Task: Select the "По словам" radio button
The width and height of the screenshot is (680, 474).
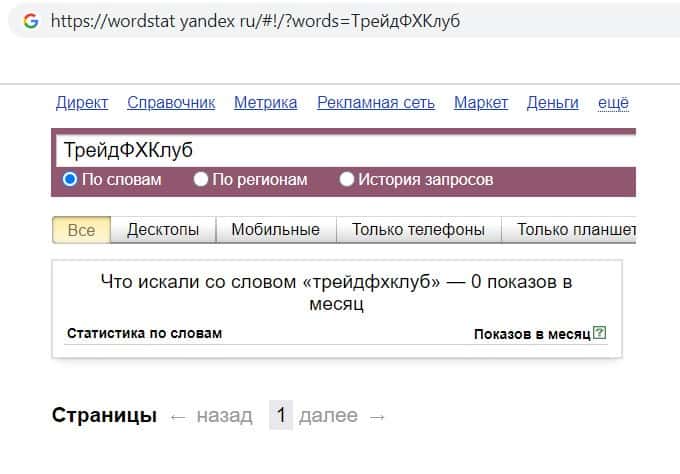Action: point(70,180)
